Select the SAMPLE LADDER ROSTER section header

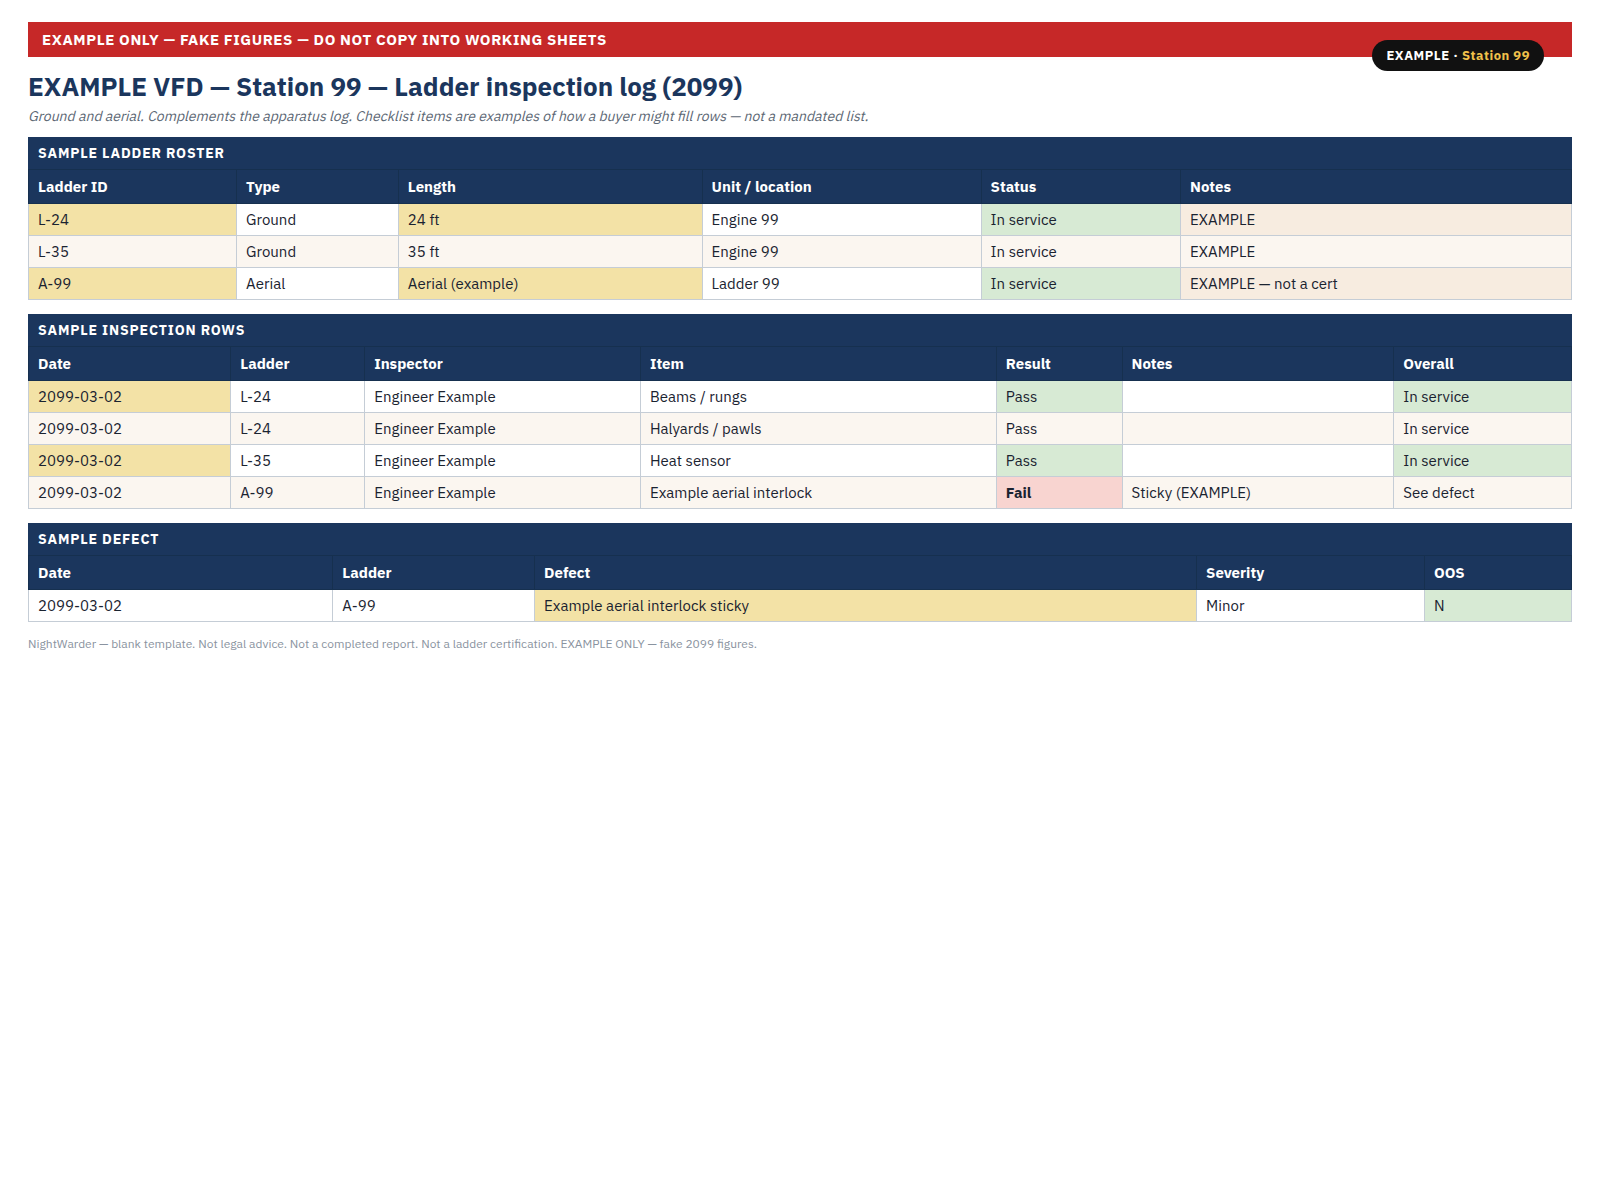[800, 153]
